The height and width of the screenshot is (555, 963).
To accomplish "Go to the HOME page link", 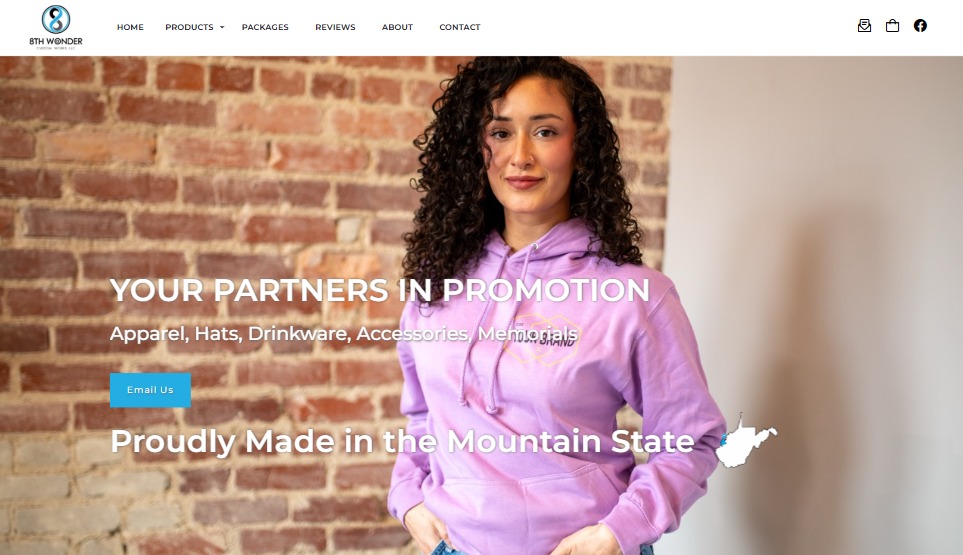I will pos(130,27).
